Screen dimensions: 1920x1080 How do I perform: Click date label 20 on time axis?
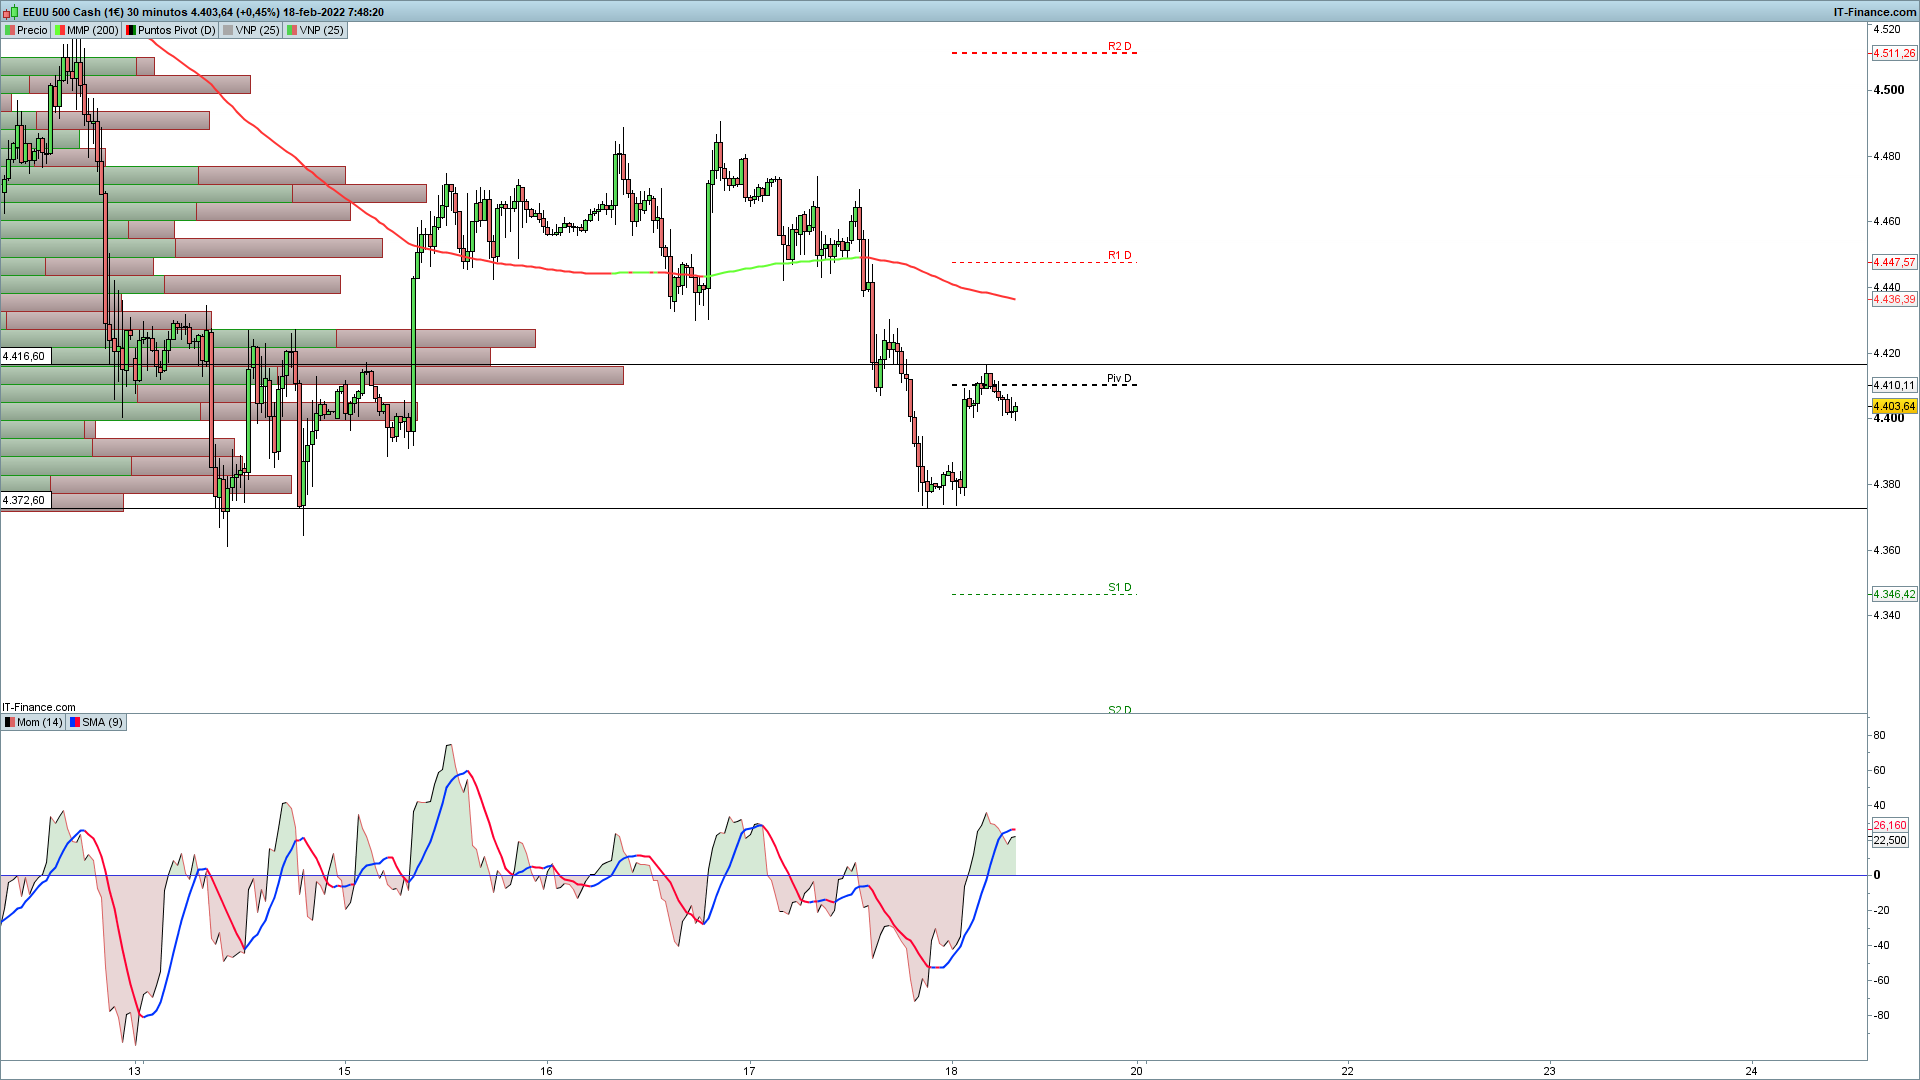click(x=1137, y=1071)
